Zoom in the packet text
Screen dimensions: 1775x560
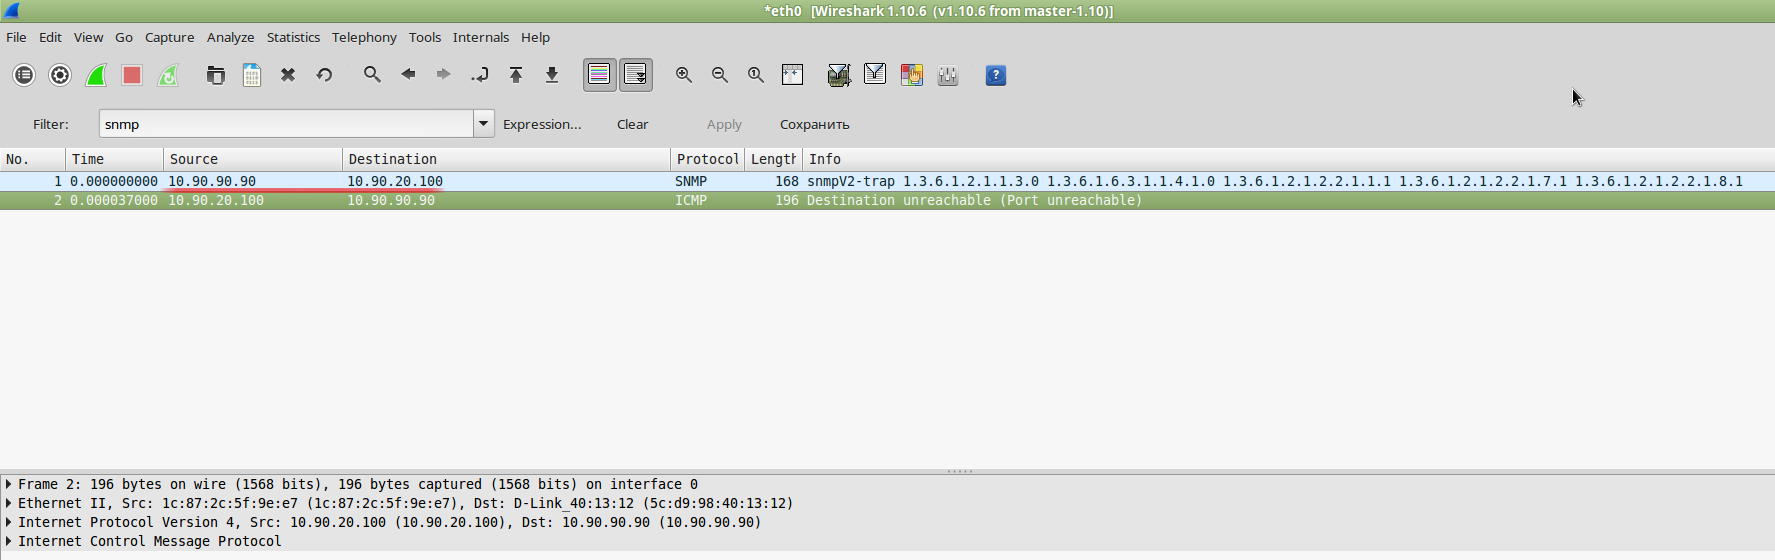click(684, 75)
